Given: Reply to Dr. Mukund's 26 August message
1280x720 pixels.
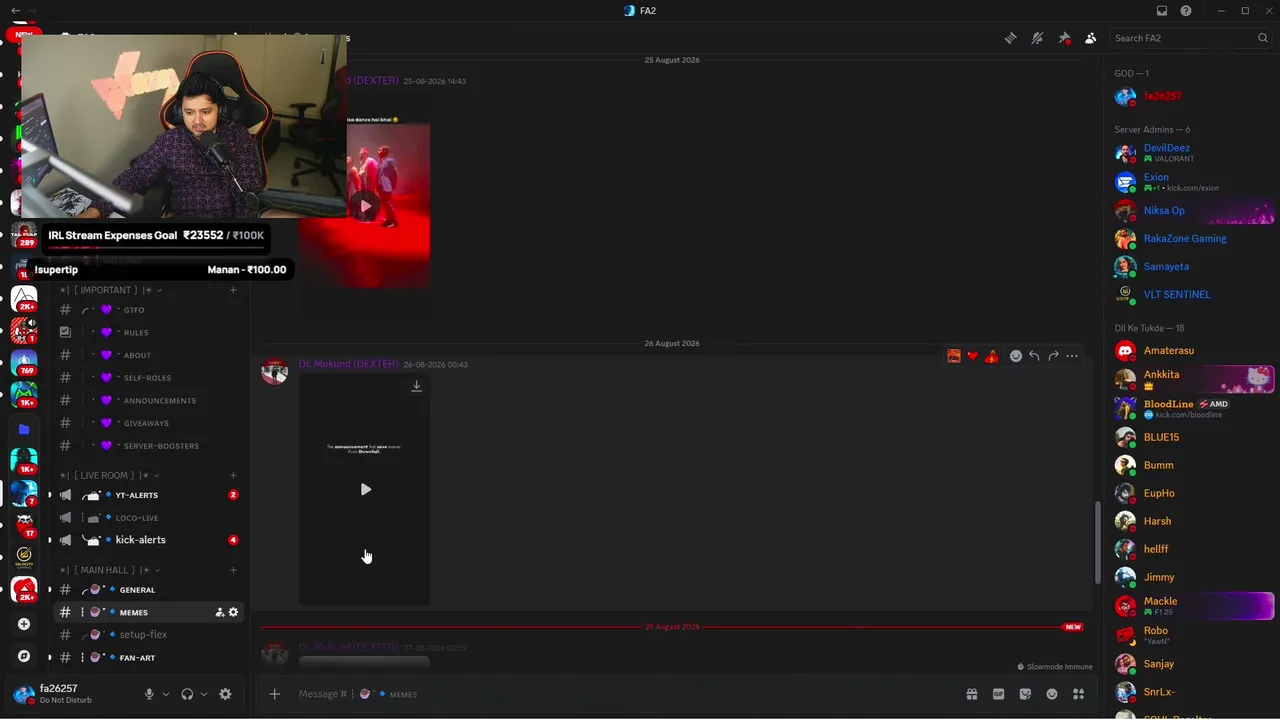Looking at the screenshot, I should (x=1034, y=356).
